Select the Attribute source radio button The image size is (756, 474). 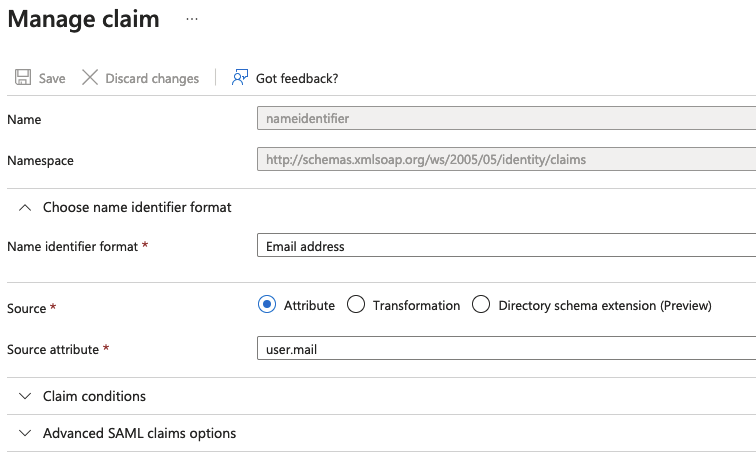point(267,305)
